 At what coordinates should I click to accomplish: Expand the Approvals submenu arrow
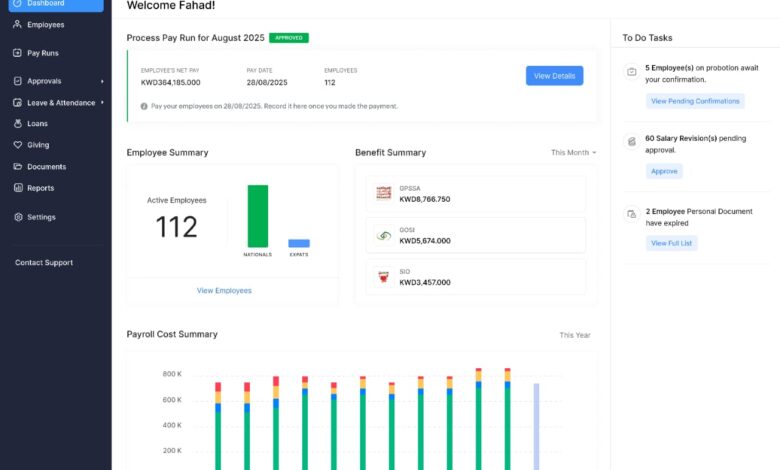[102, 81]
